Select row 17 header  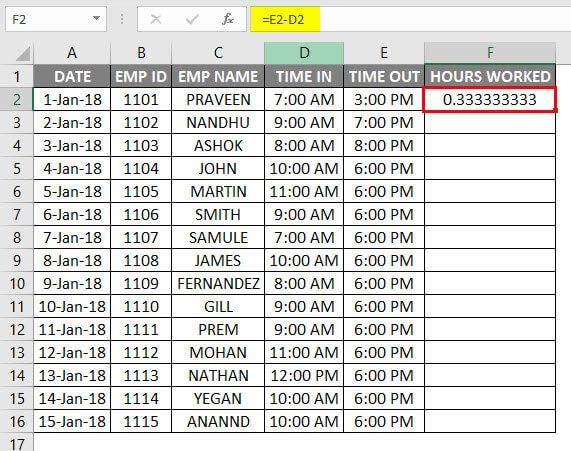pos(17,442)
